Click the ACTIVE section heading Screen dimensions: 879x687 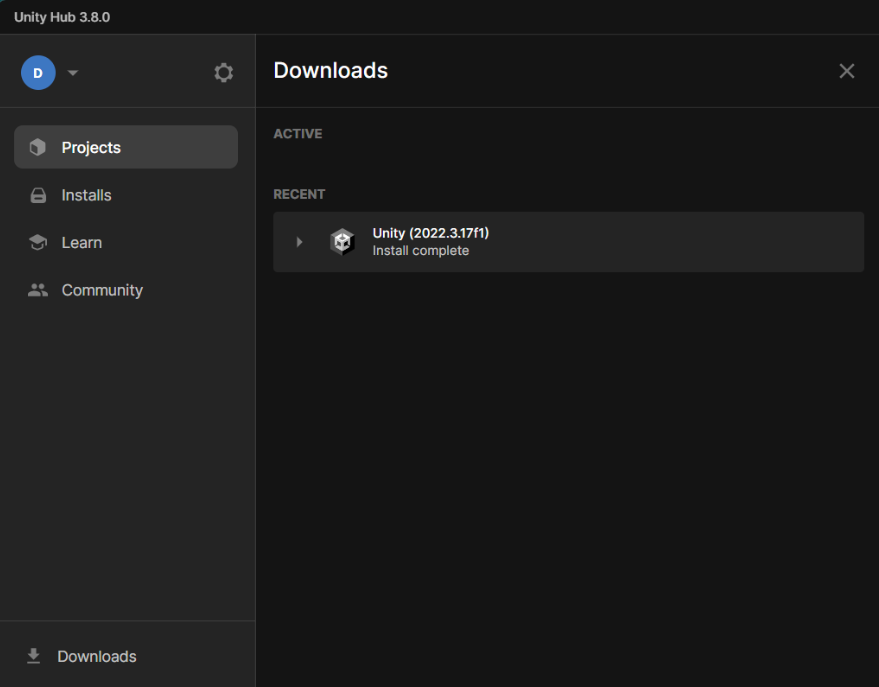coord(298,134)
